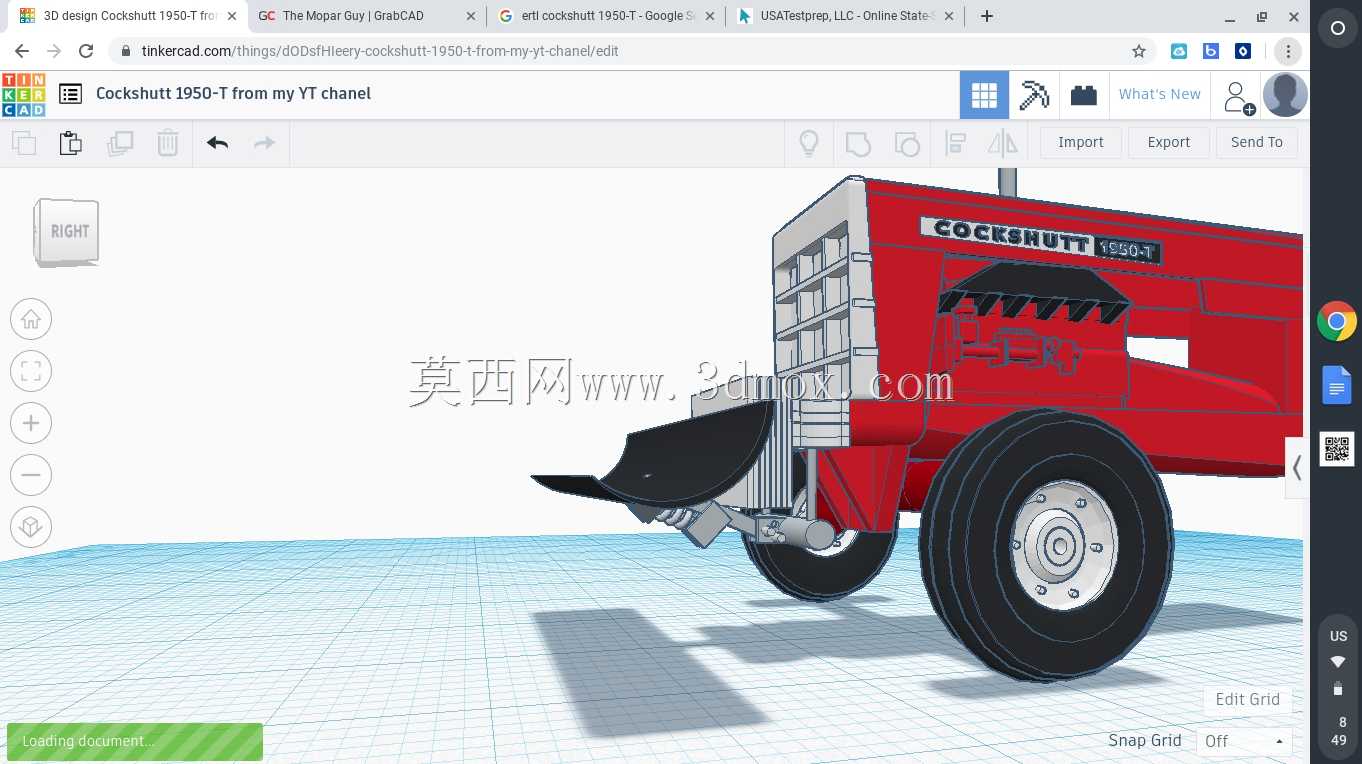This screenshot has height=764, width=1362.
Task: Click the design title Cockshutt 1950-T
Action: pos(233,93)
